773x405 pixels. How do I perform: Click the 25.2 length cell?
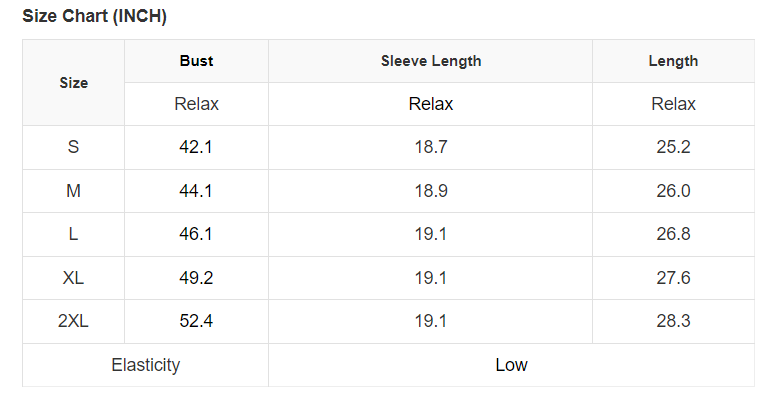click(673, 147)
